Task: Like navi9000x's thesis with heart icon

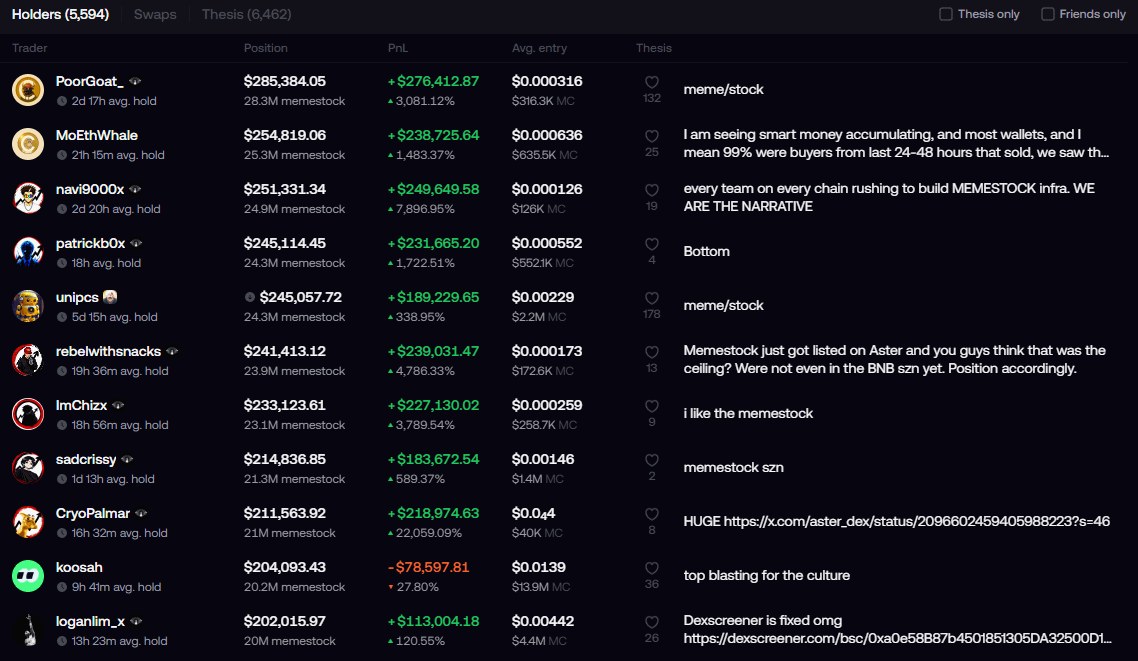Action: 652,190
